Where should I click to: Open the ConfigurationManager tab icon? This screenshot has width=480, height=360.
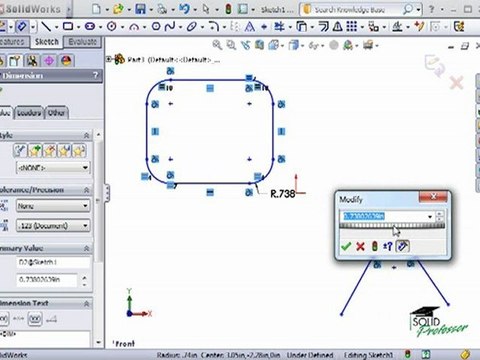click(x=32, y=61)
